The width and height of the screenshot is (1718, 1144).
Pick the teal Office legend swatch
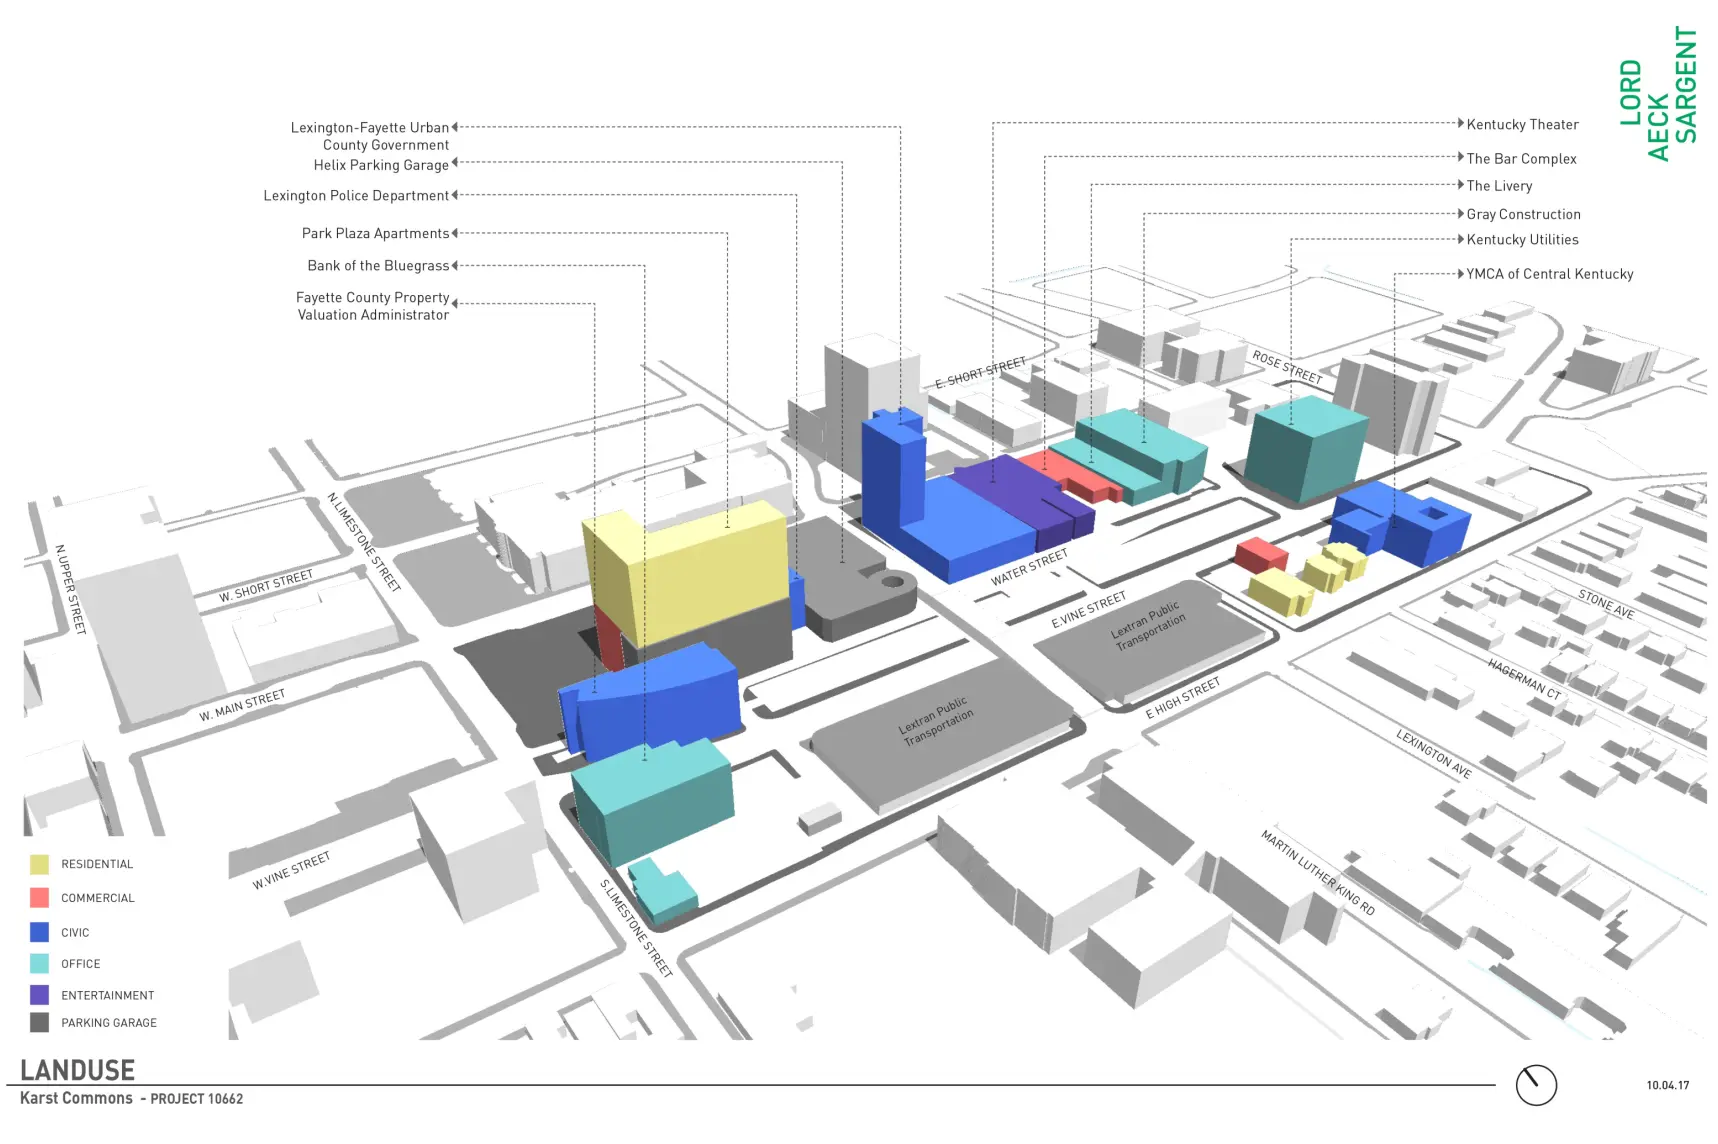[40, 964]
